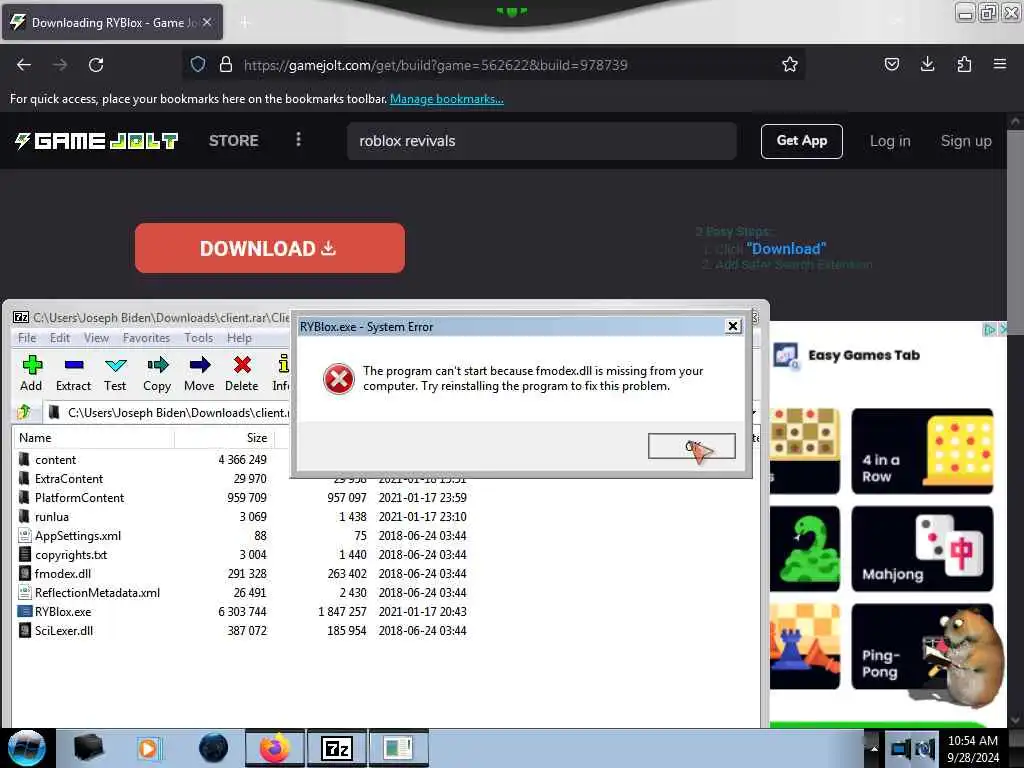Open the Windows Start button
This screenshot has width=1024, height=768.
(x=26, y=748)
